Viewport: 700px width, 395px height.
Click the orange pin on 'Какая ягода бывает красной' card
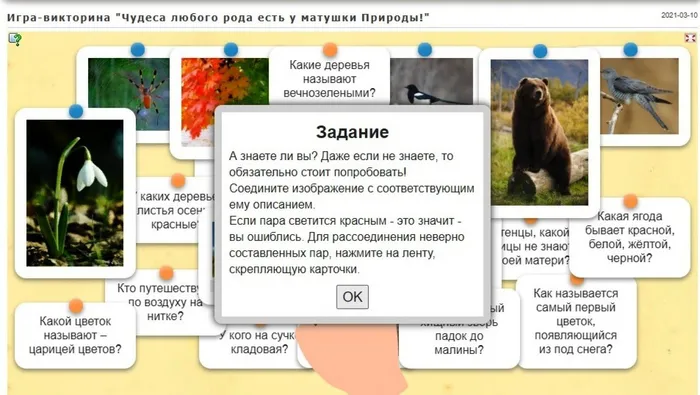point(630,201)
